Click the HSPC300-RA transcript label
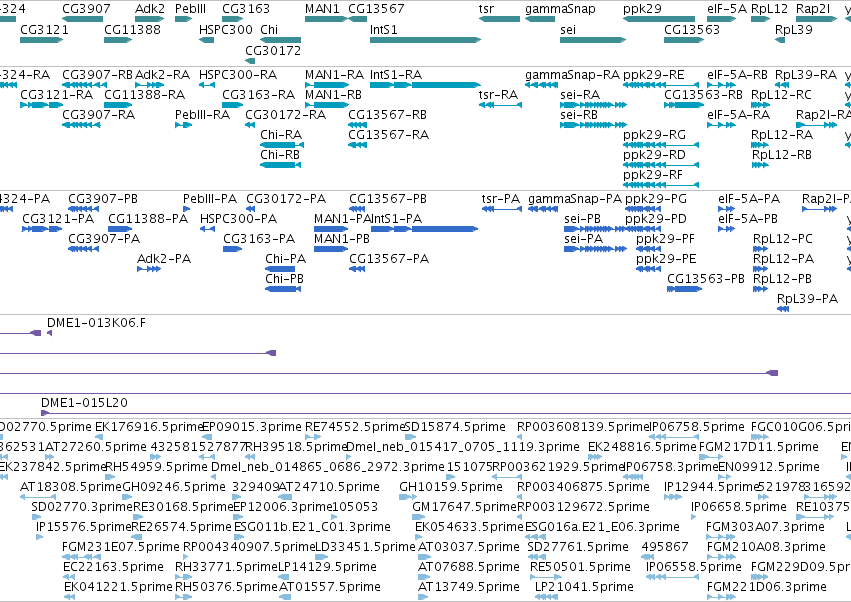Image resolution: width=851 pixels, height=602 pixels. 238,74
